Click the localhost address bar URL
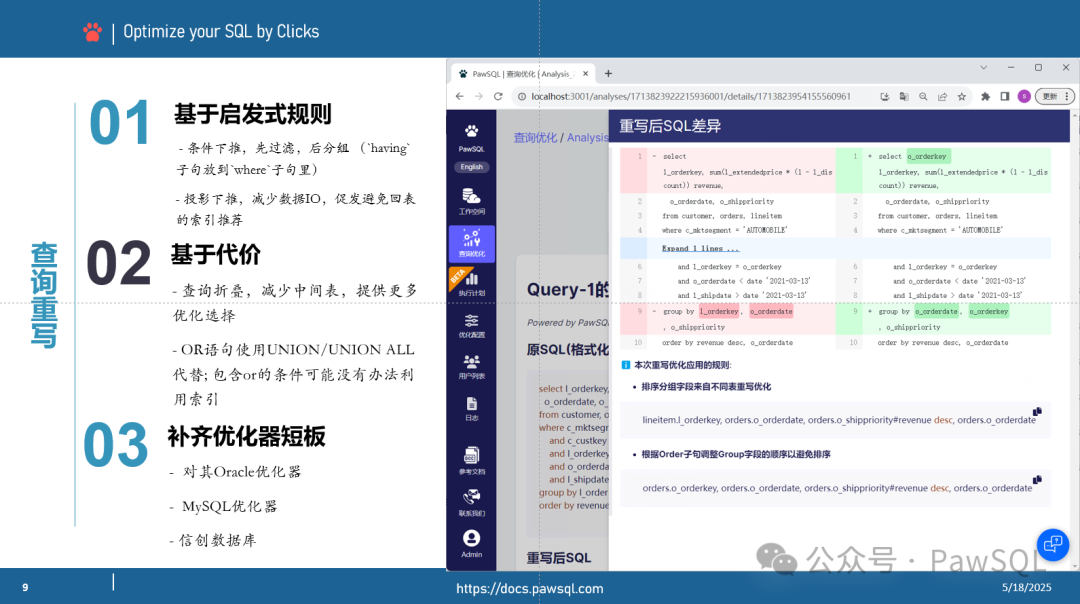This screenshot has height=604, width=1080. point(691,96)
